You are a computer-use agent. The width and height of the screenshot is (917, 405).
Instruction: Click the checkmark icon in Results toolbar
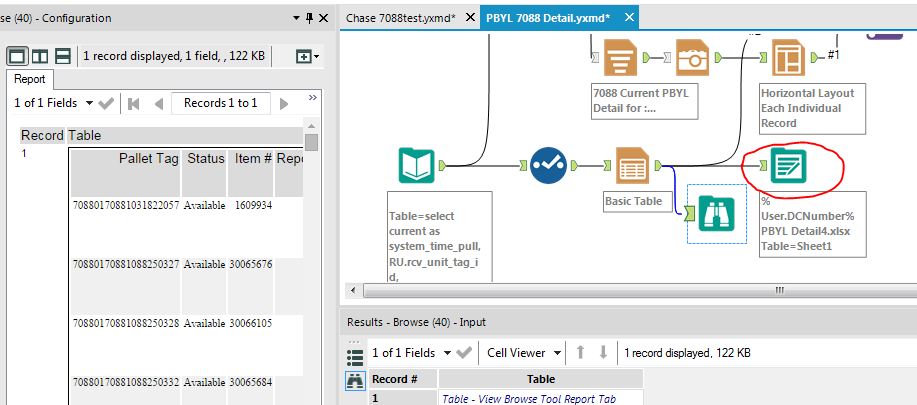point(464,353)
